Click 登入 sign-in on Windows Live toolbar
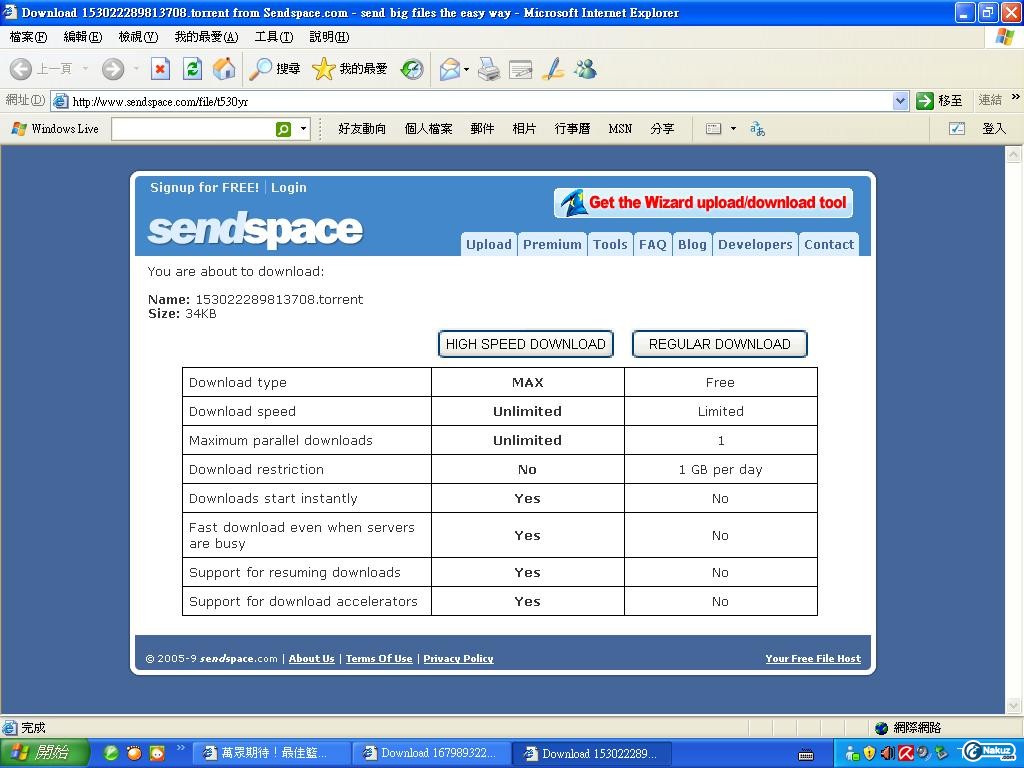Screen dimensions: 1024x768 (x=994, y=129)
